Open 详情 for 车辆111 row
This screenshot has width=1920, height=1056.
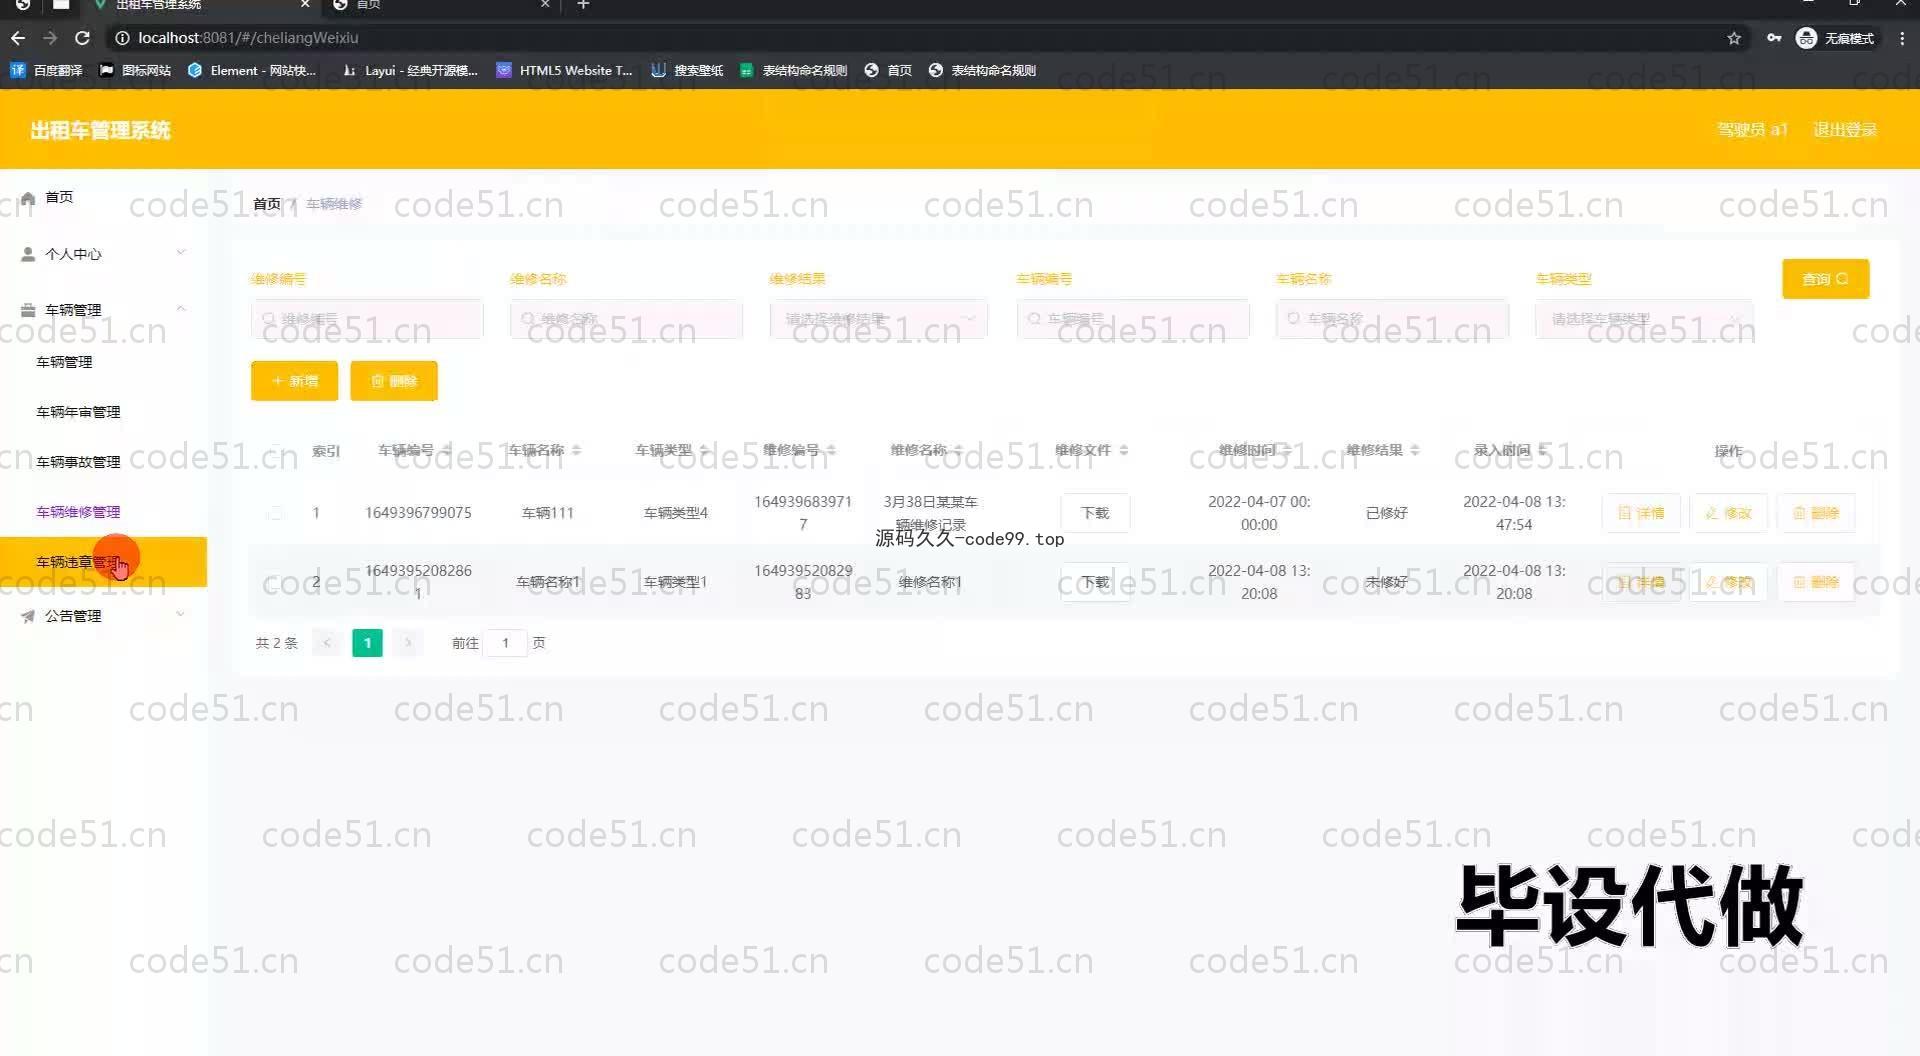(1641, 513)
